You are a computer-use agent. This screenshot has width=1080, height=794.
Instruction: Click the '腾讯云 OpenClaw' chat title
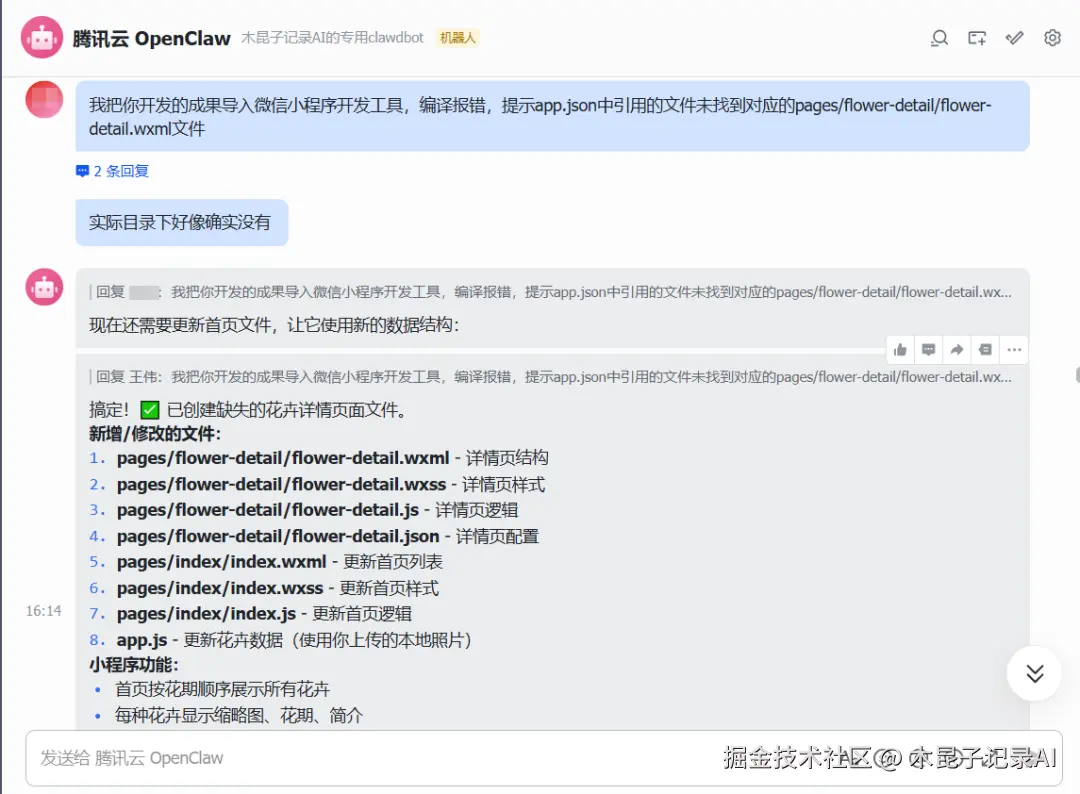[x=152, y=39]
